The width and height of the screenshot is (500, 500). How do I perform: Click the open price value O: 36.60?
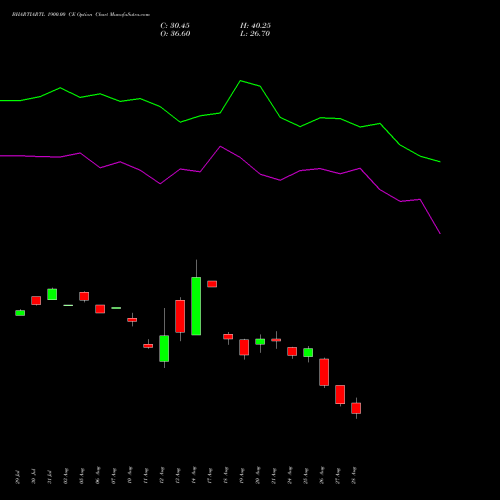click(x=175, y=34)
